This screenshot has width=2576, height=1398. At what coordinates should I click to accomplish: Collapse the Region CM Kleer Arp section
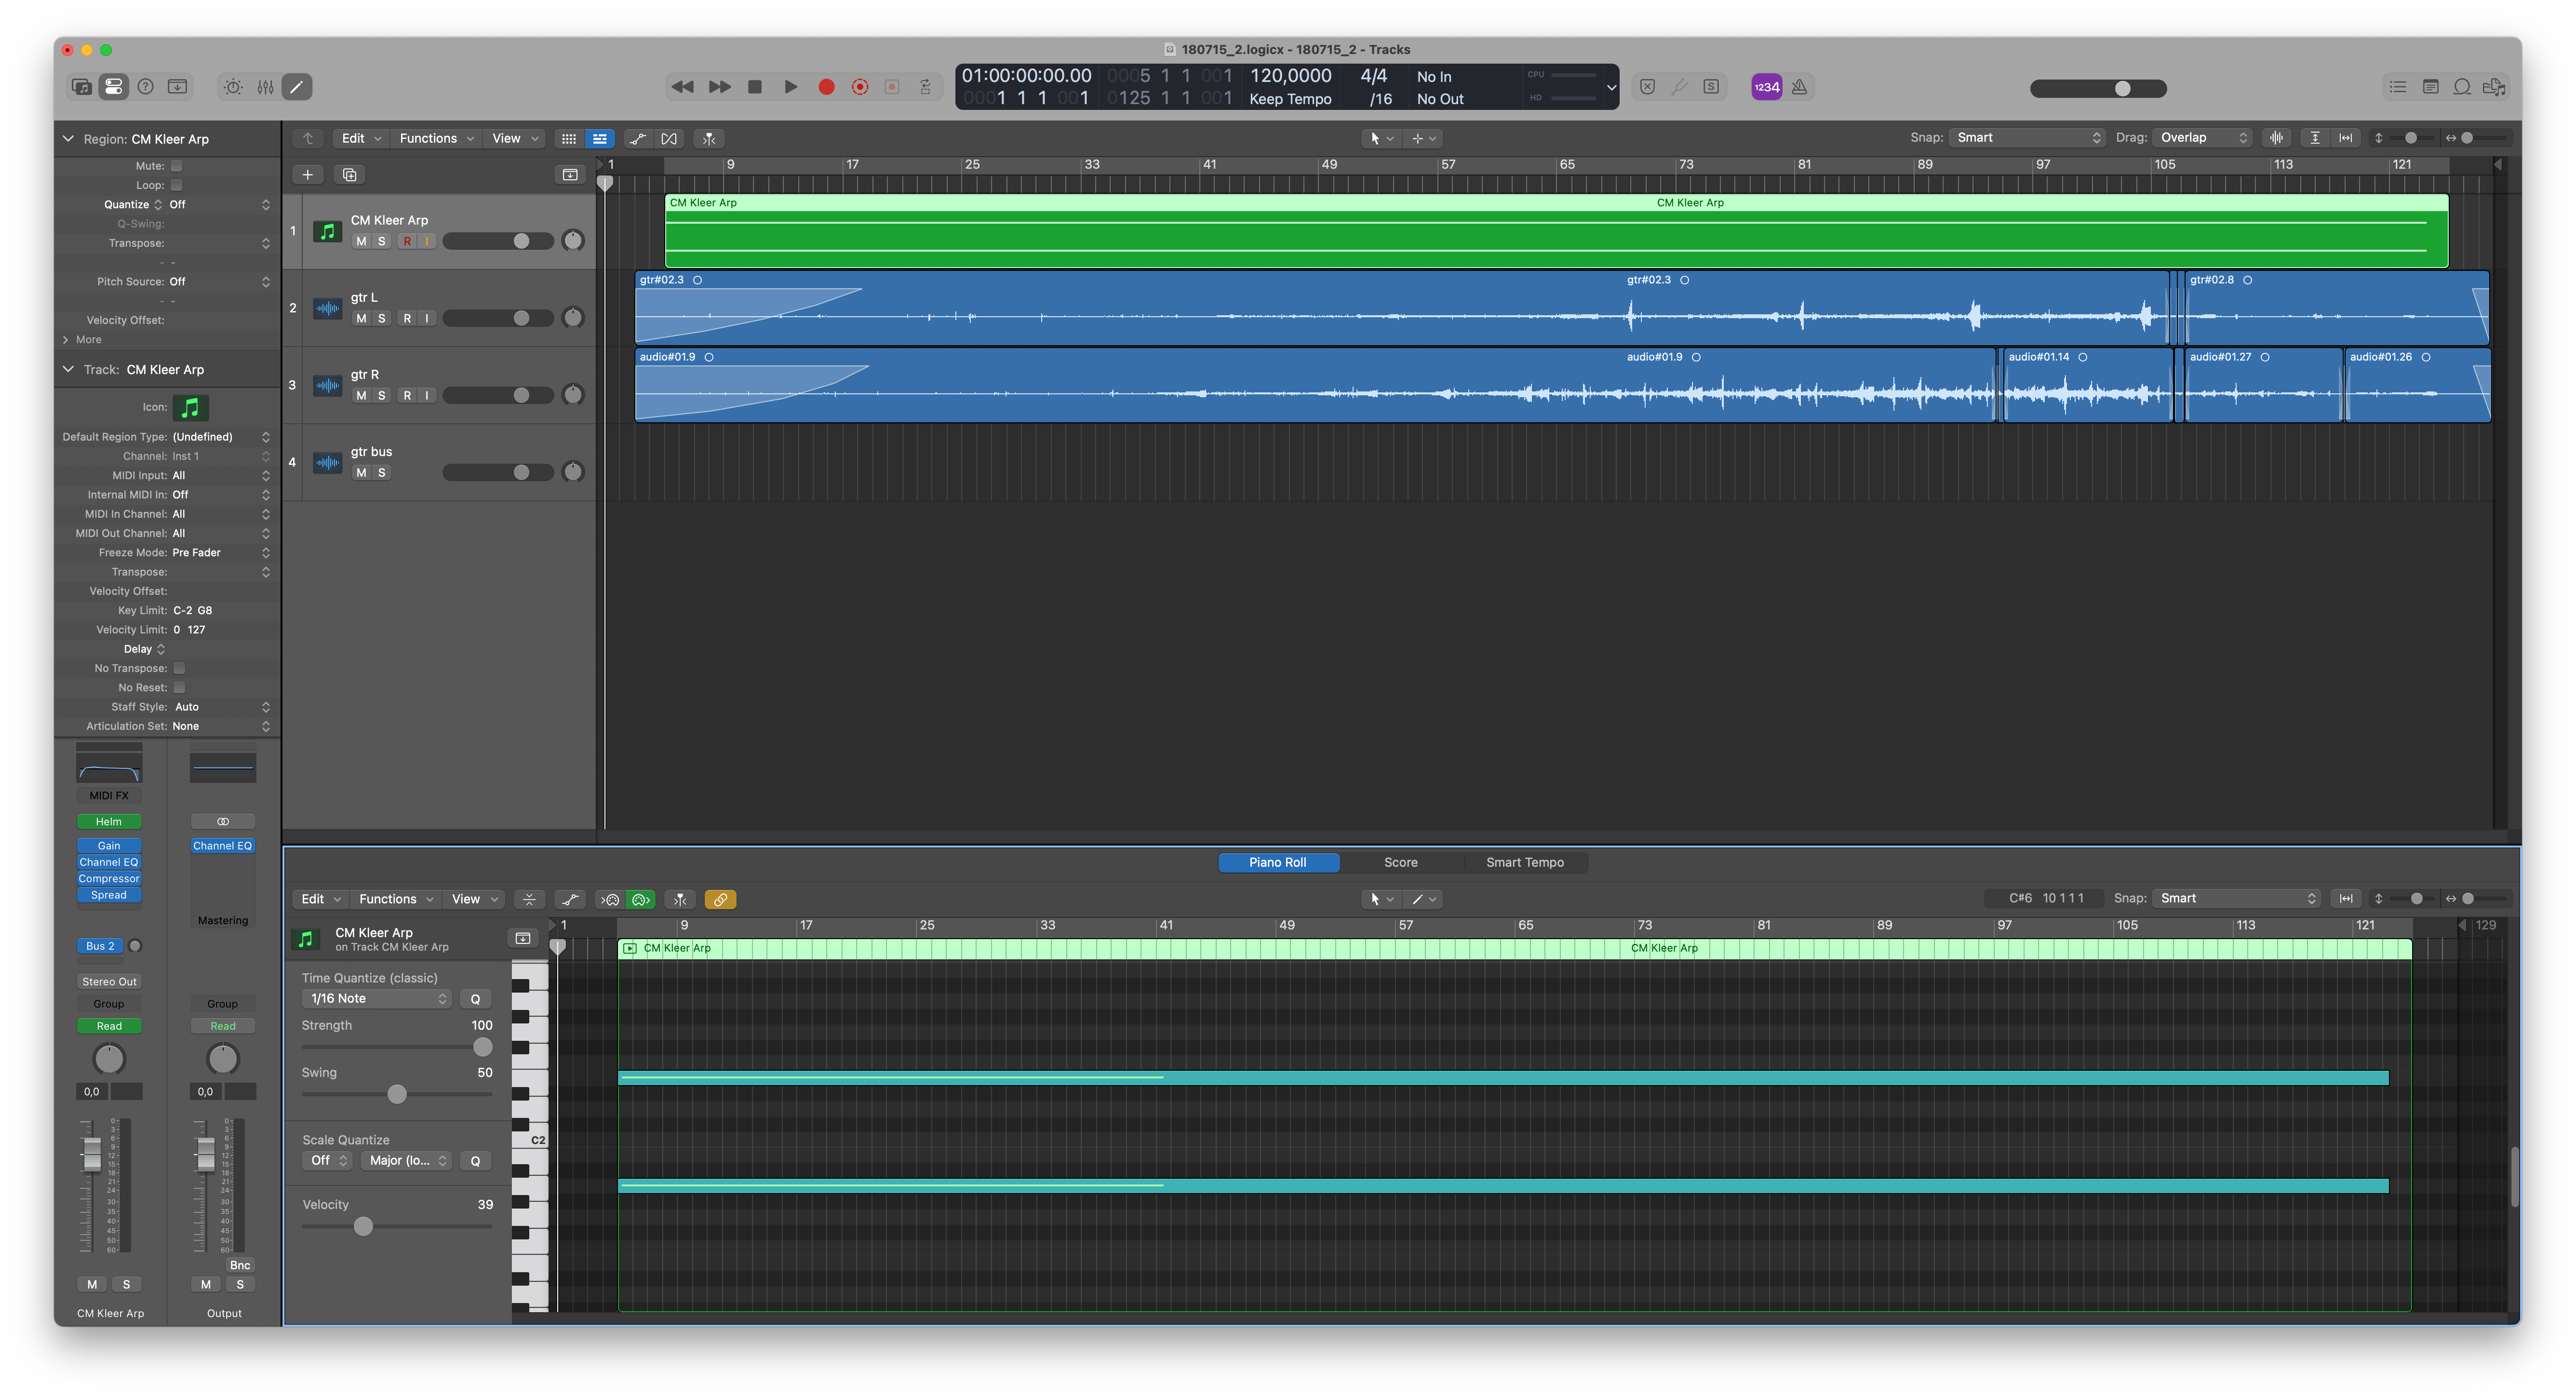coord(68,139)
